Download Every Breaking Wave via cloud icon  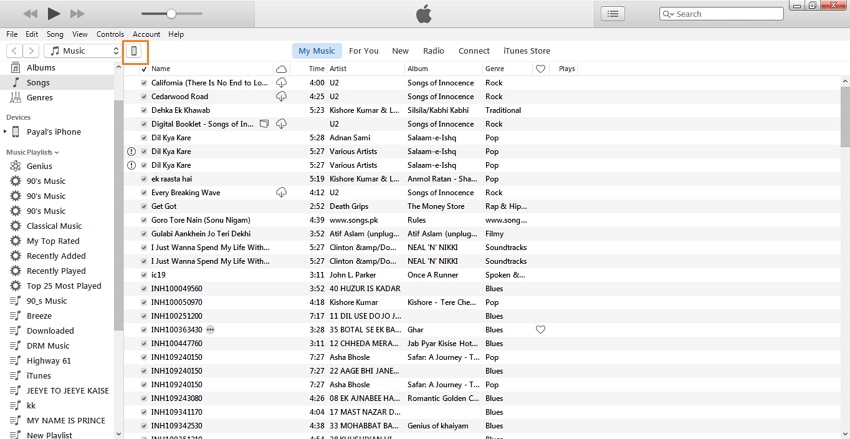(281, 192)
